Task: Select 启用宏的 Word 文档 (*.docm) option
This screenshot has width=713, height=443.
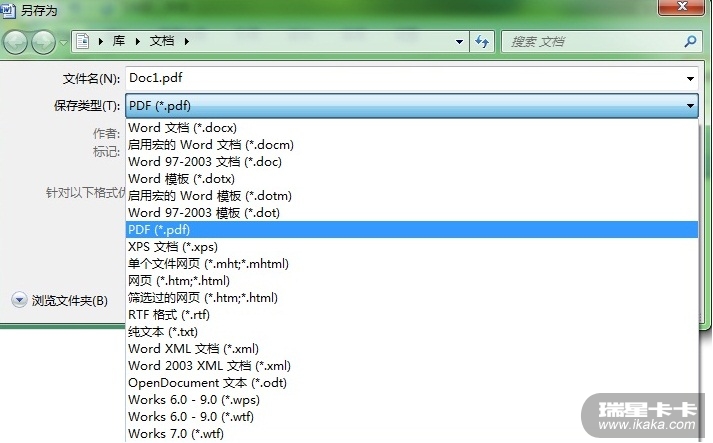Action: click(412, 145)
